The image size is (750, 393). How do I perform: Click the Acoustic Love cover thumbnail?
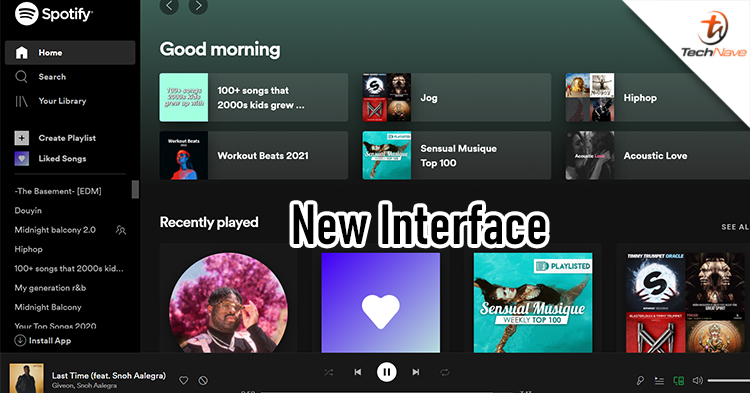point(590,155)
